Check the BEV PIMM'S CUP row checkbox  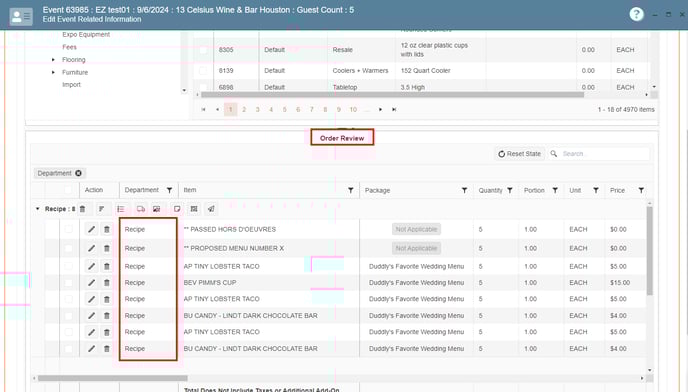click(x=68, y=283)
